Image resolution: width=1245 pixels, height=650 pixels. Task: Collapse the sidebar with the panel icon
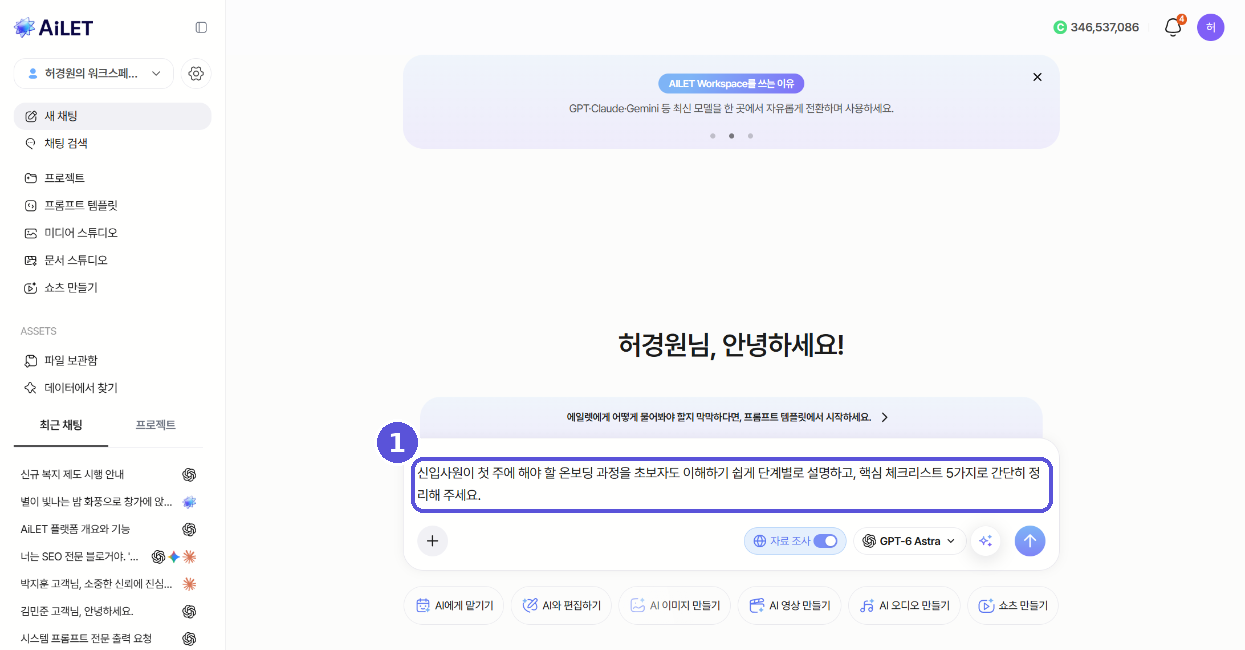click(201, 28)
